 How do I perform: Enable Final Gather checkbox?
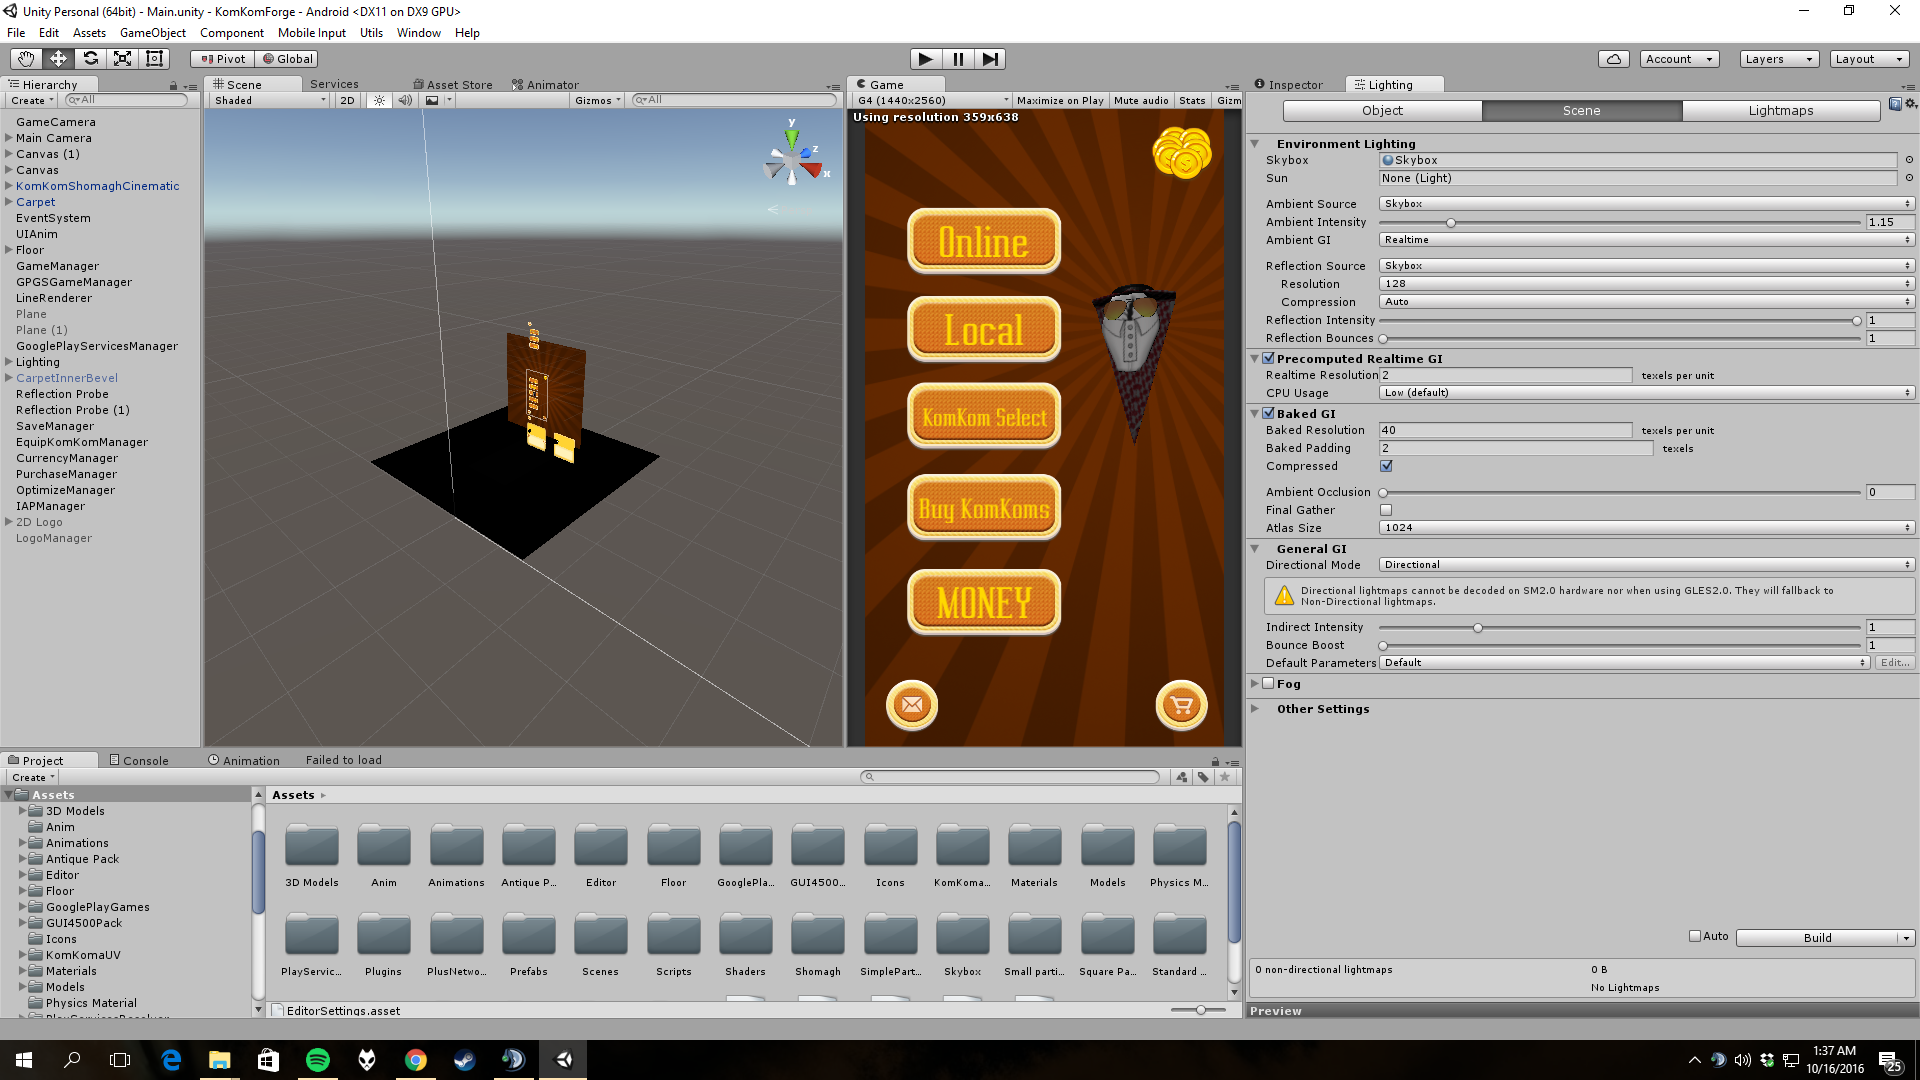coord(1386,510)
